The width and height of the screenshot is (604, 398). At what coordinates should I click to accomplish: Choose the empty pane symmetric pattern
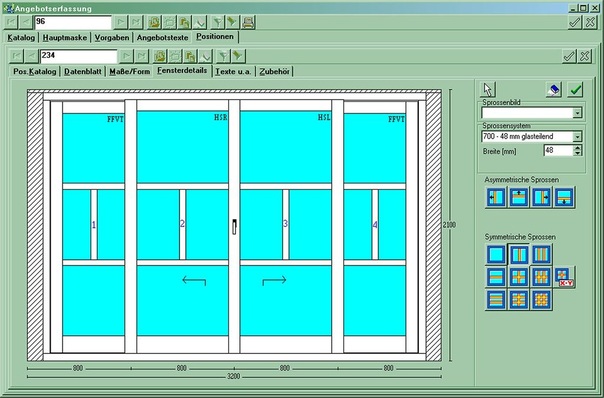(x=496, y=255)
